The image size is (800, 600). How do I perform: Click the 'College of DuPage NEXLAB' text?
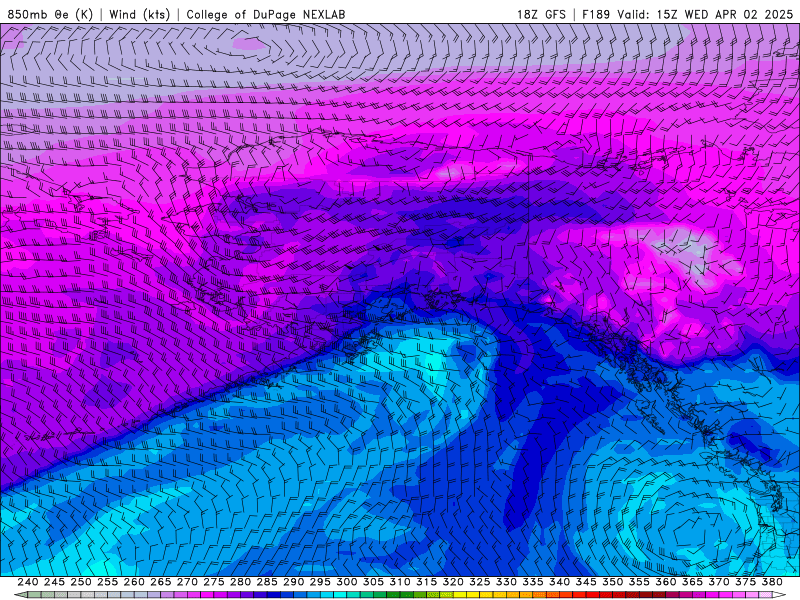click(x=265, y=14)
